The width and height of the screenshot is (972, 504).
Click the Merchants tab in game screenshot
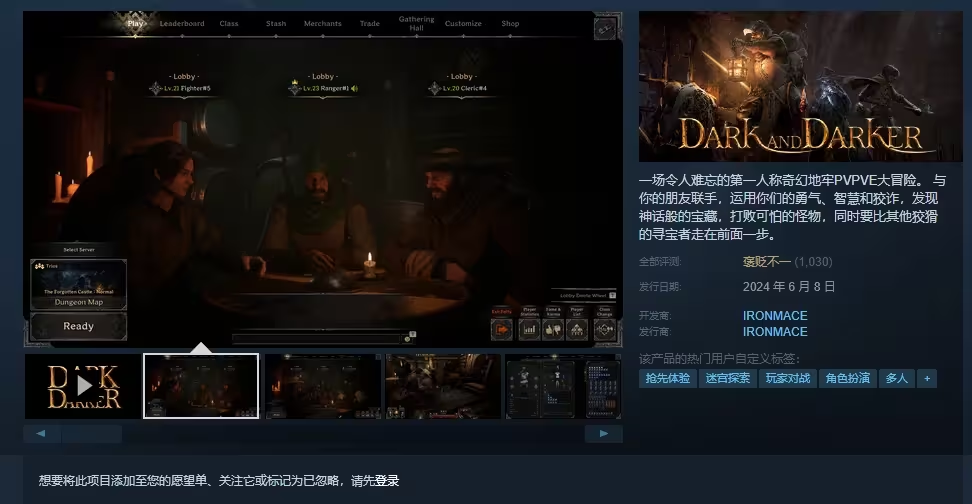(322, 24)
